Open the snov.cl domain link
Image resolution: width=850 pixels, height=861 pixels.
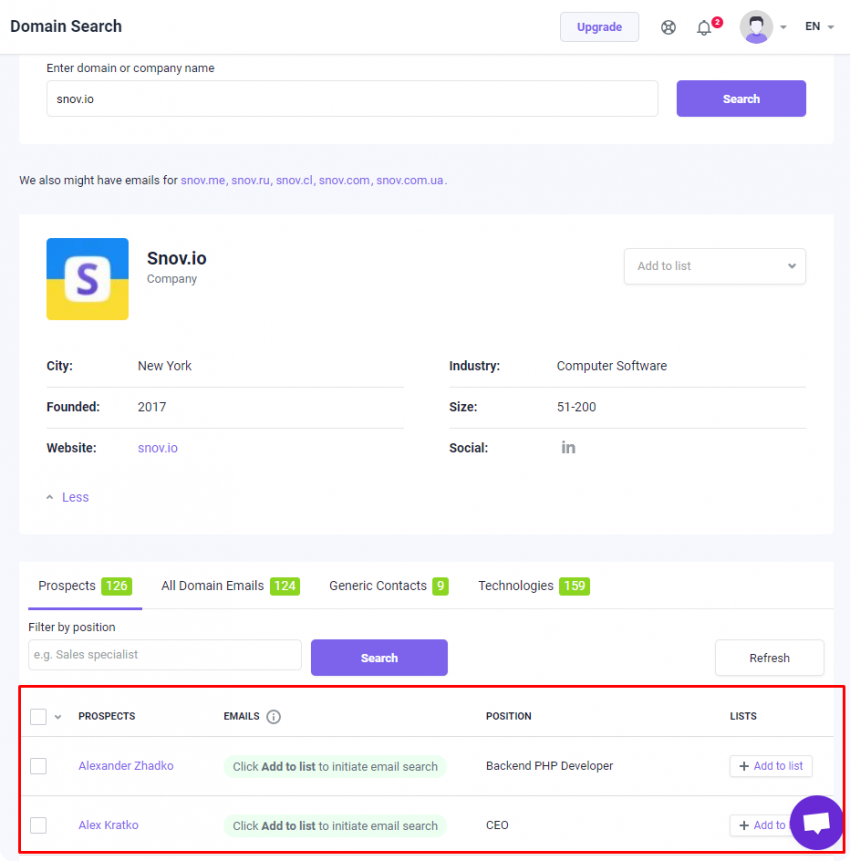tap(294, 180)
